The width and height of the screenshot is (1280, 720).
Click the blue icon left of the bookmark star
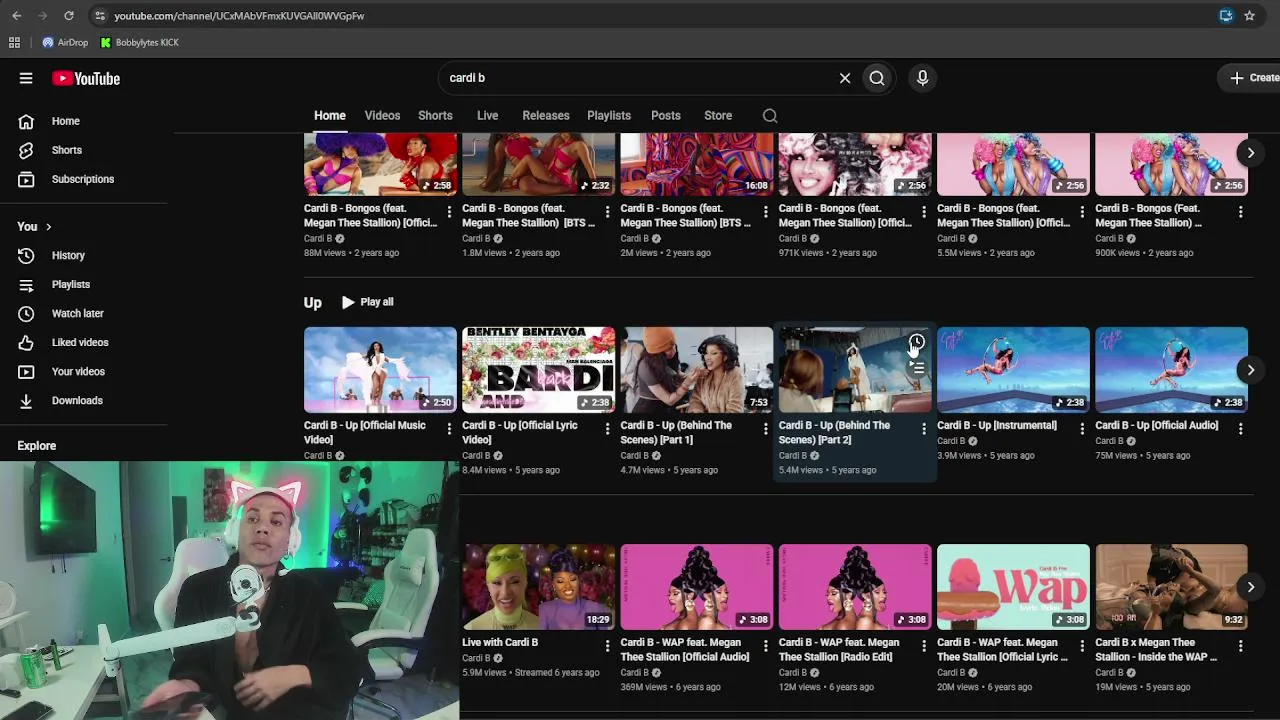(x=1226, y=16)
